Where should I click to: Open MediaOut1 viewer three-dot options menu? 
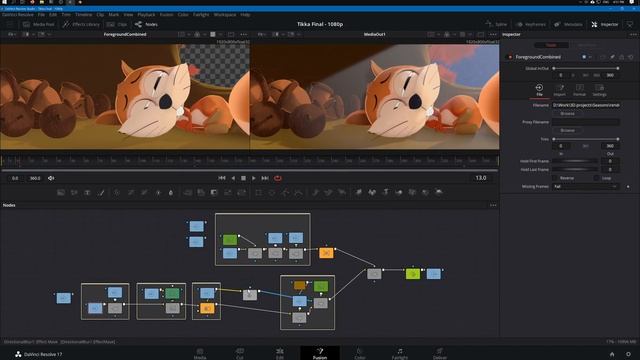coord(493,34)
